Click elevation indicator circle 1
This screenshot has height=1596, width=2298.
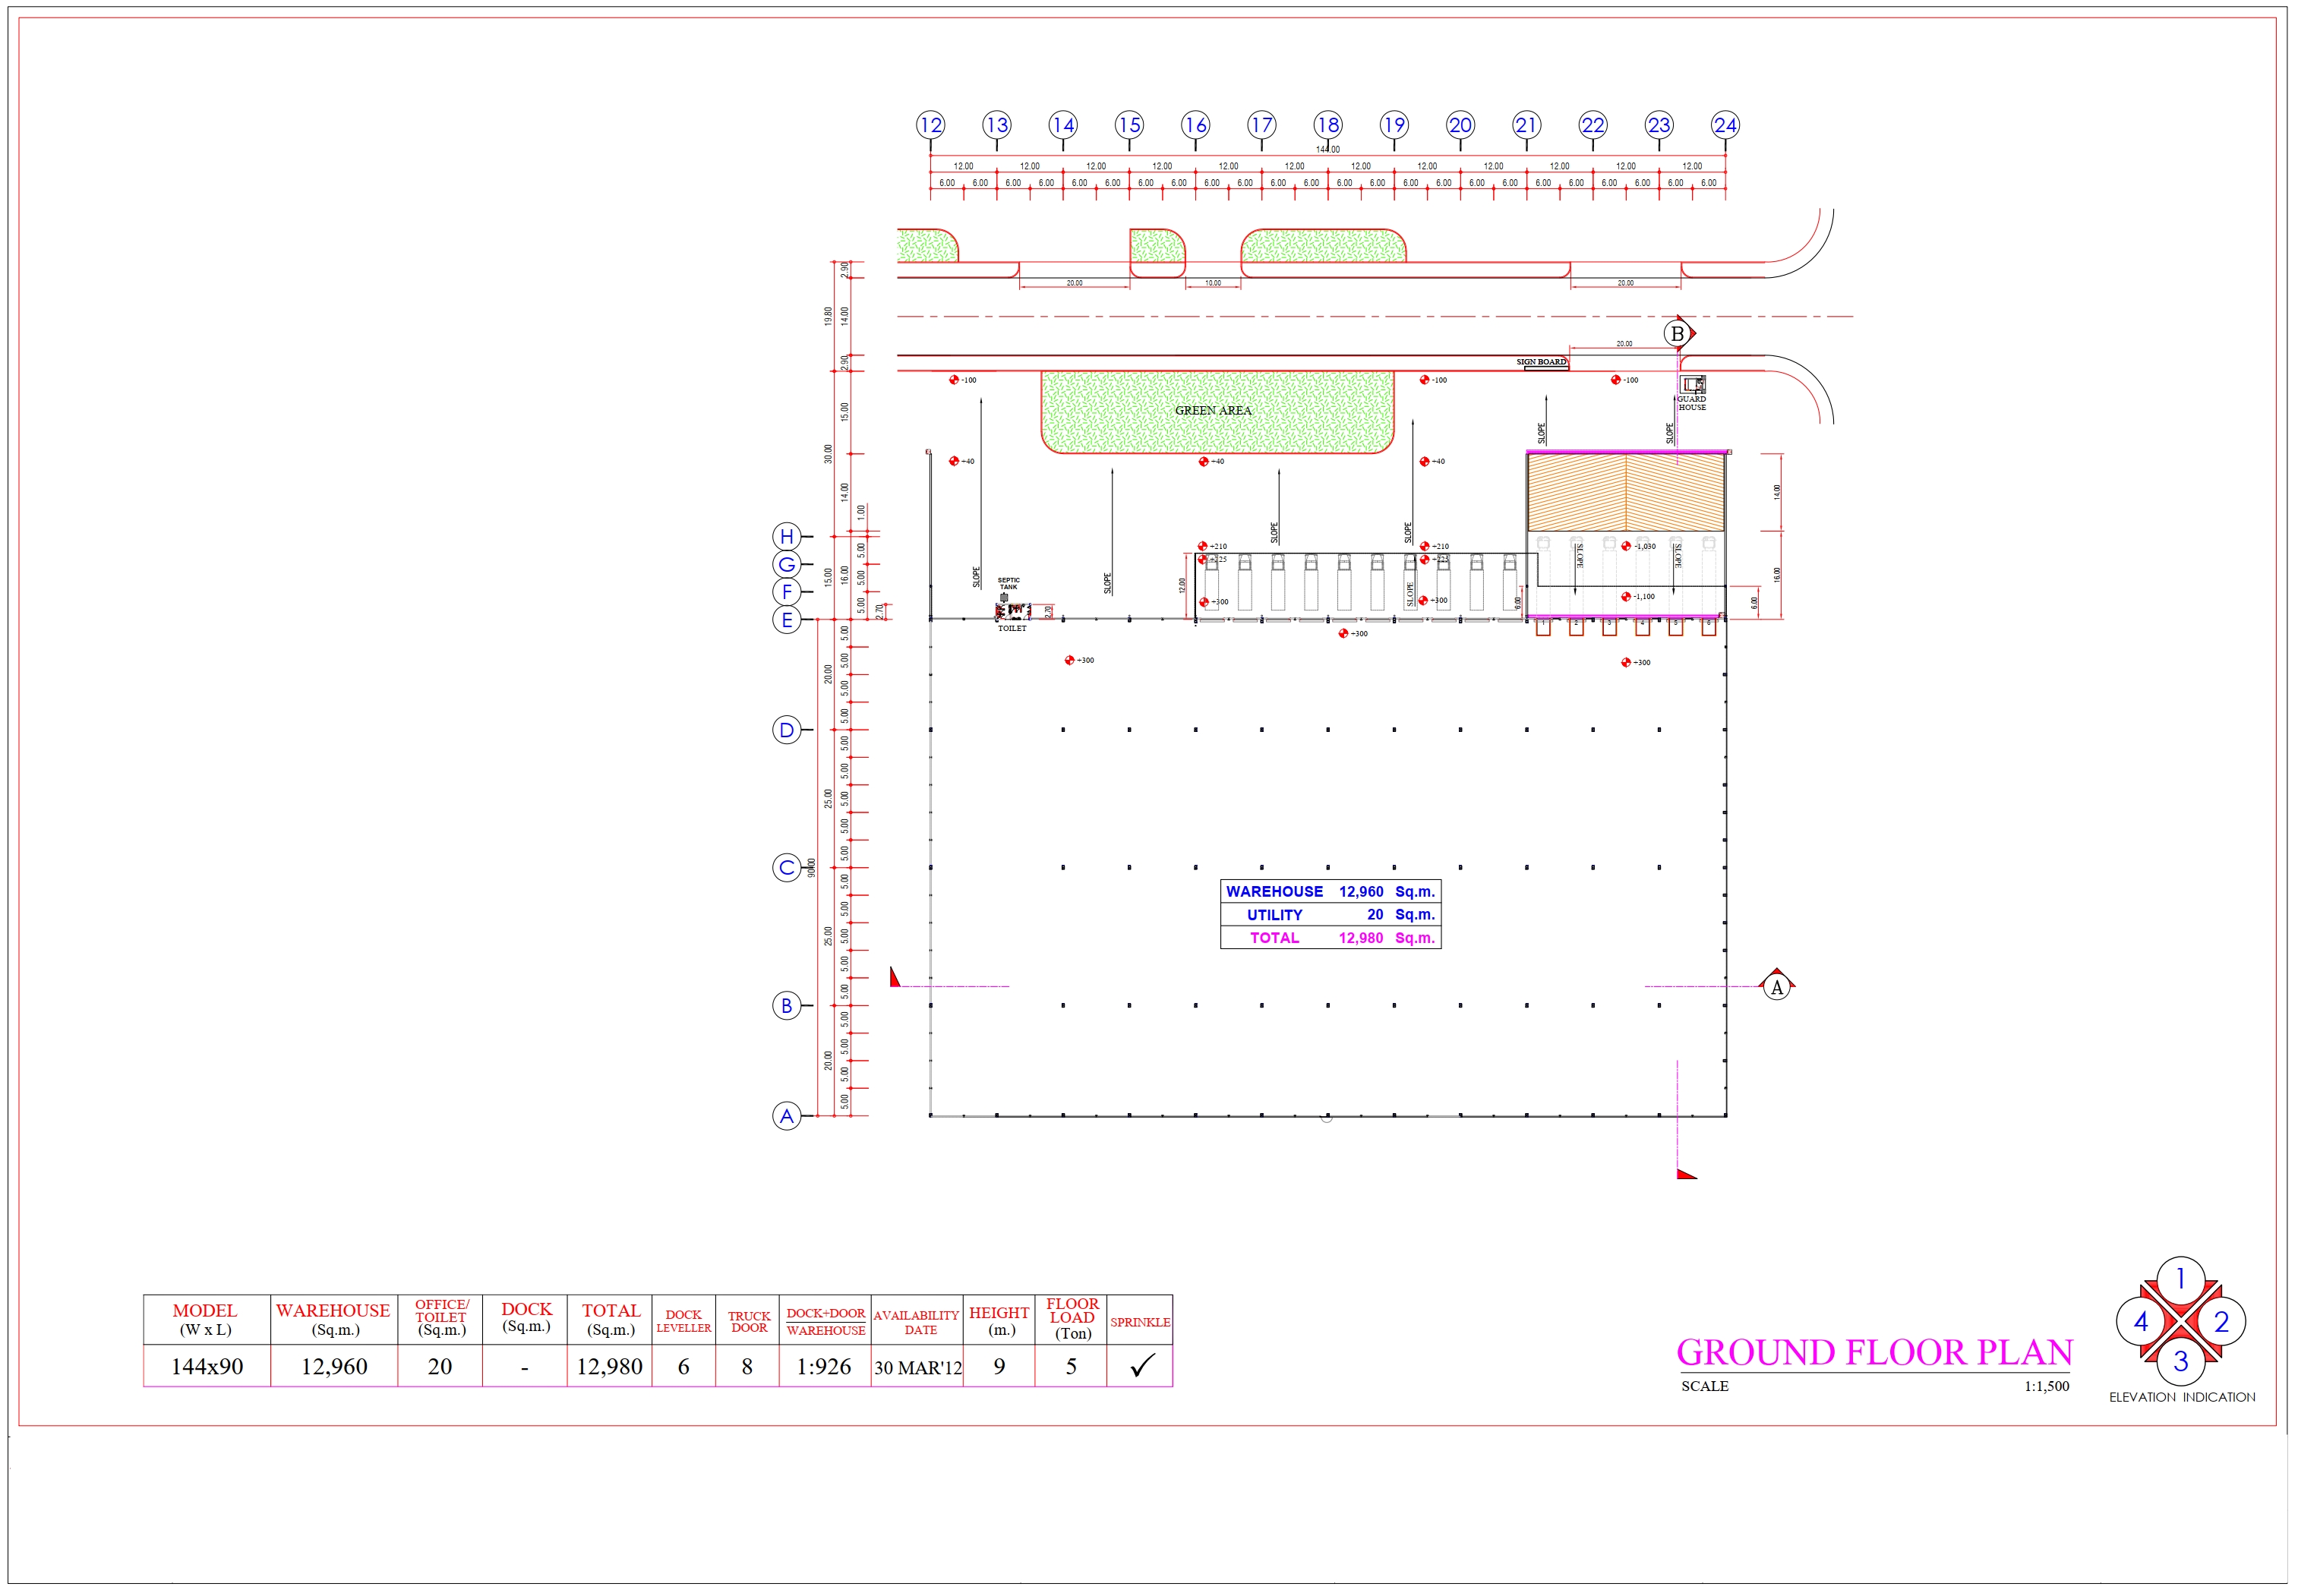[x=2181, y=1279]
